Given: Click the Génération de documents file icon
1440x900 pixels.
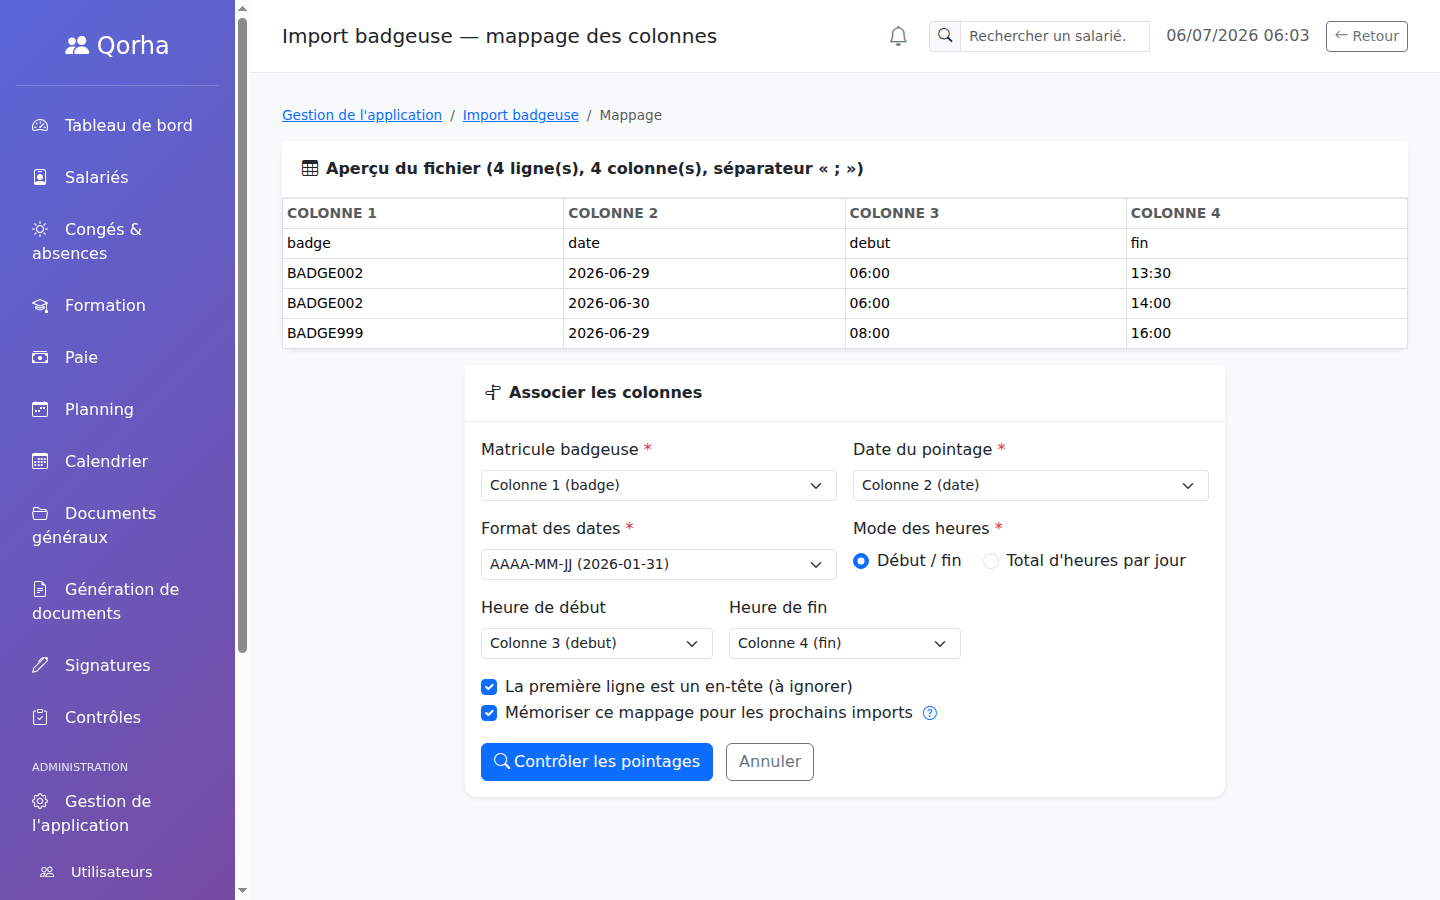Looking at the screenshot, I should [x=40, y=589].
